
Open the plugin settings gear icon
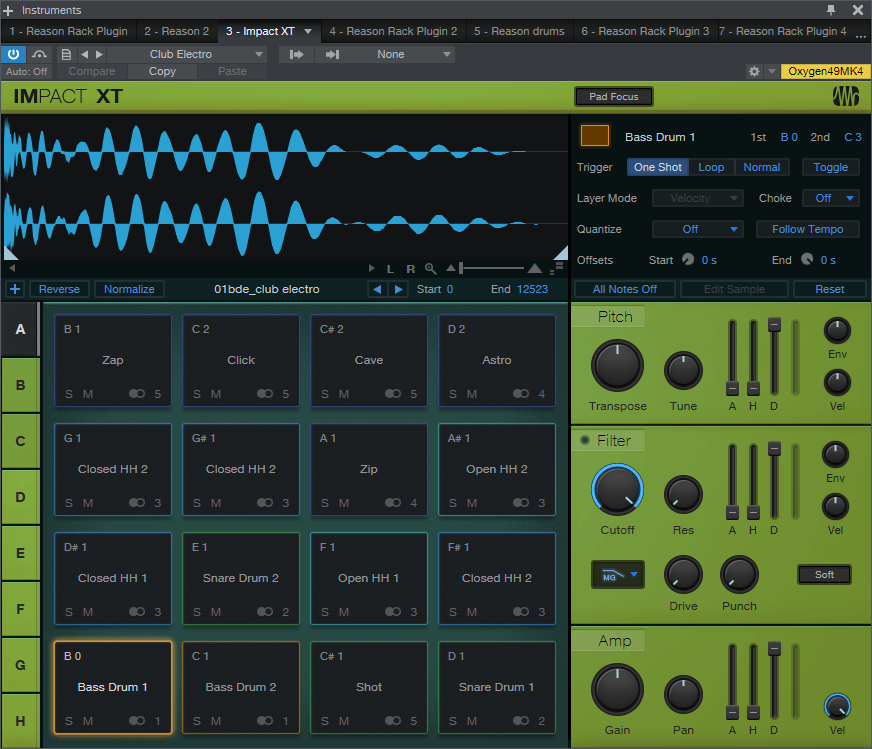754,71
